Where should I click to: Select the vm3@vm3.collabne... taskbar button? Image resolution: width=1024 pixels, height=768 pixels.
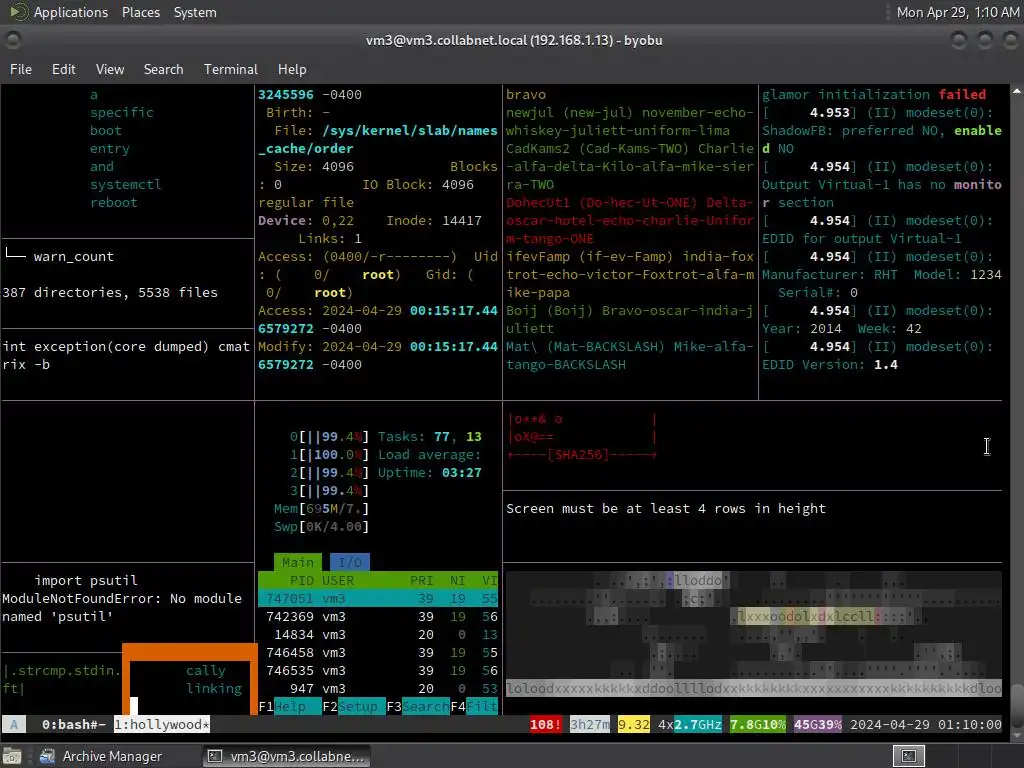click(x=286, y=756)
